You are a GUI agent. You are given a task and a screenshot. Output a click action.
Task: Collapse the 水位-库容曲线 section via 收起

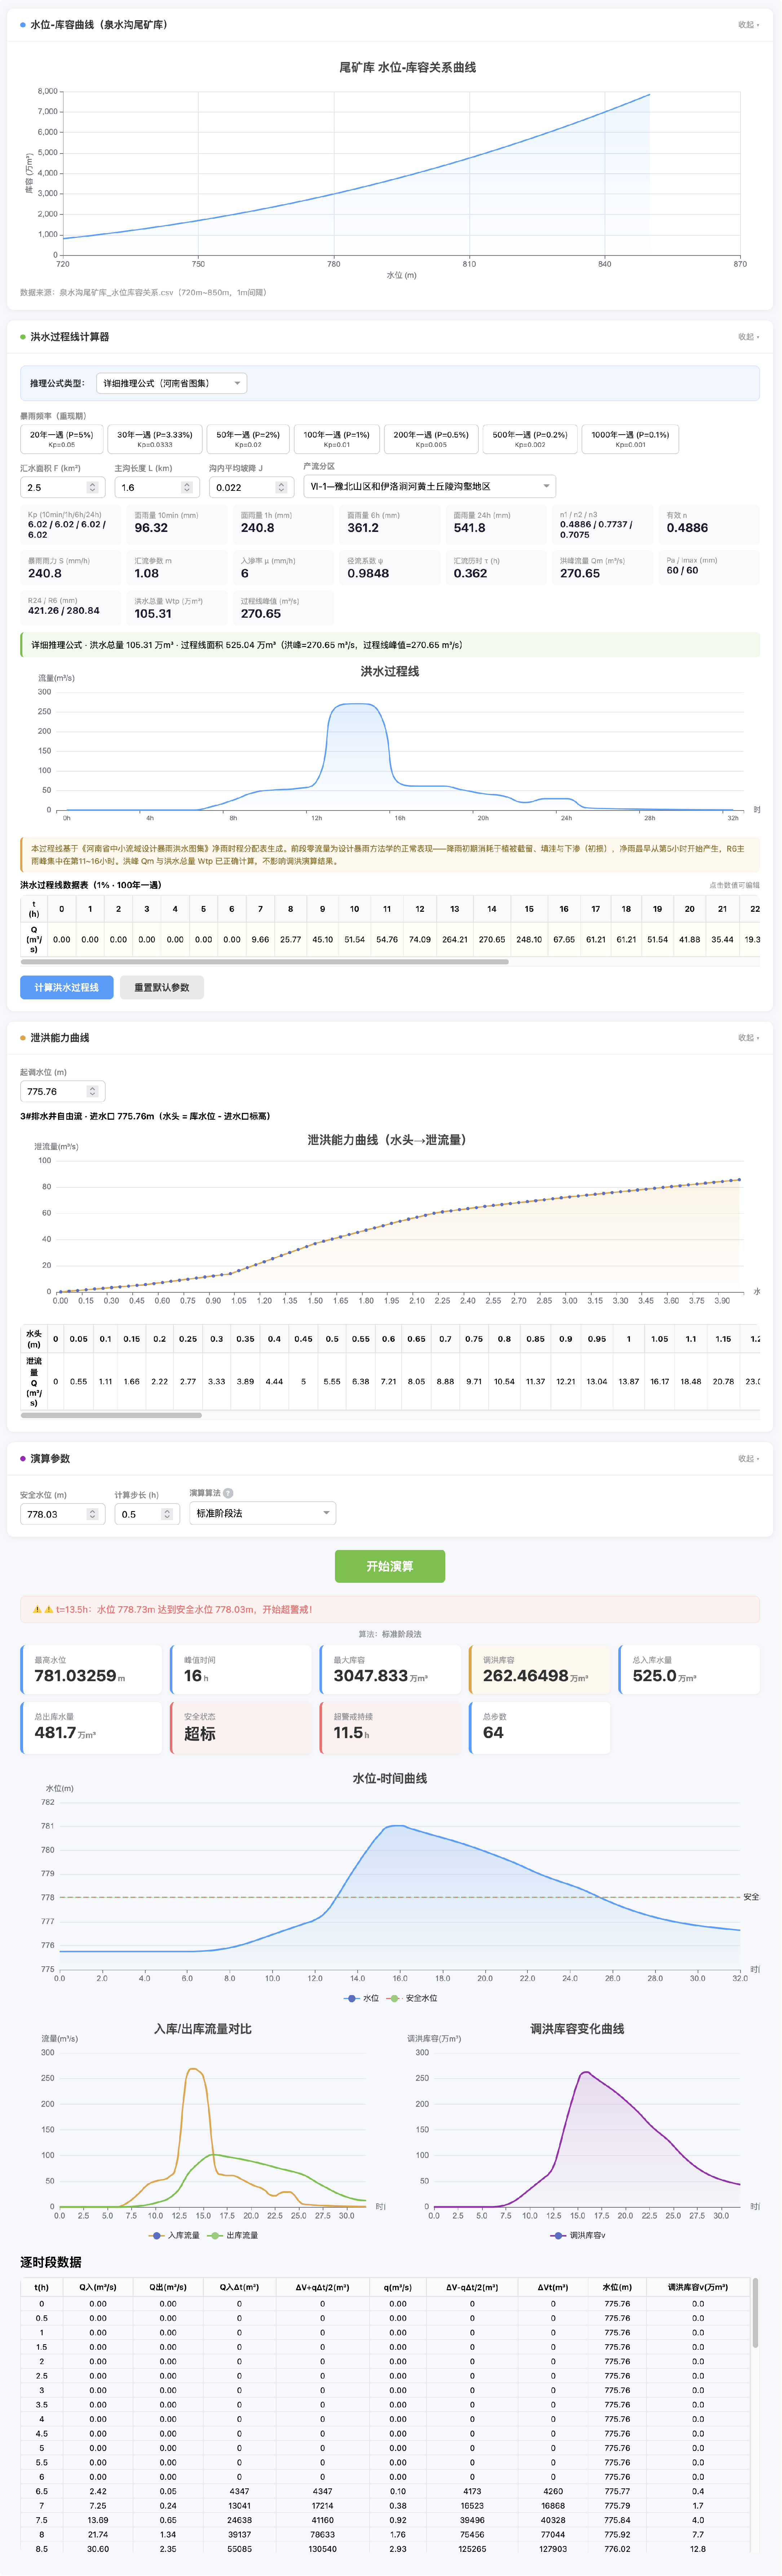tap(748, 25)
